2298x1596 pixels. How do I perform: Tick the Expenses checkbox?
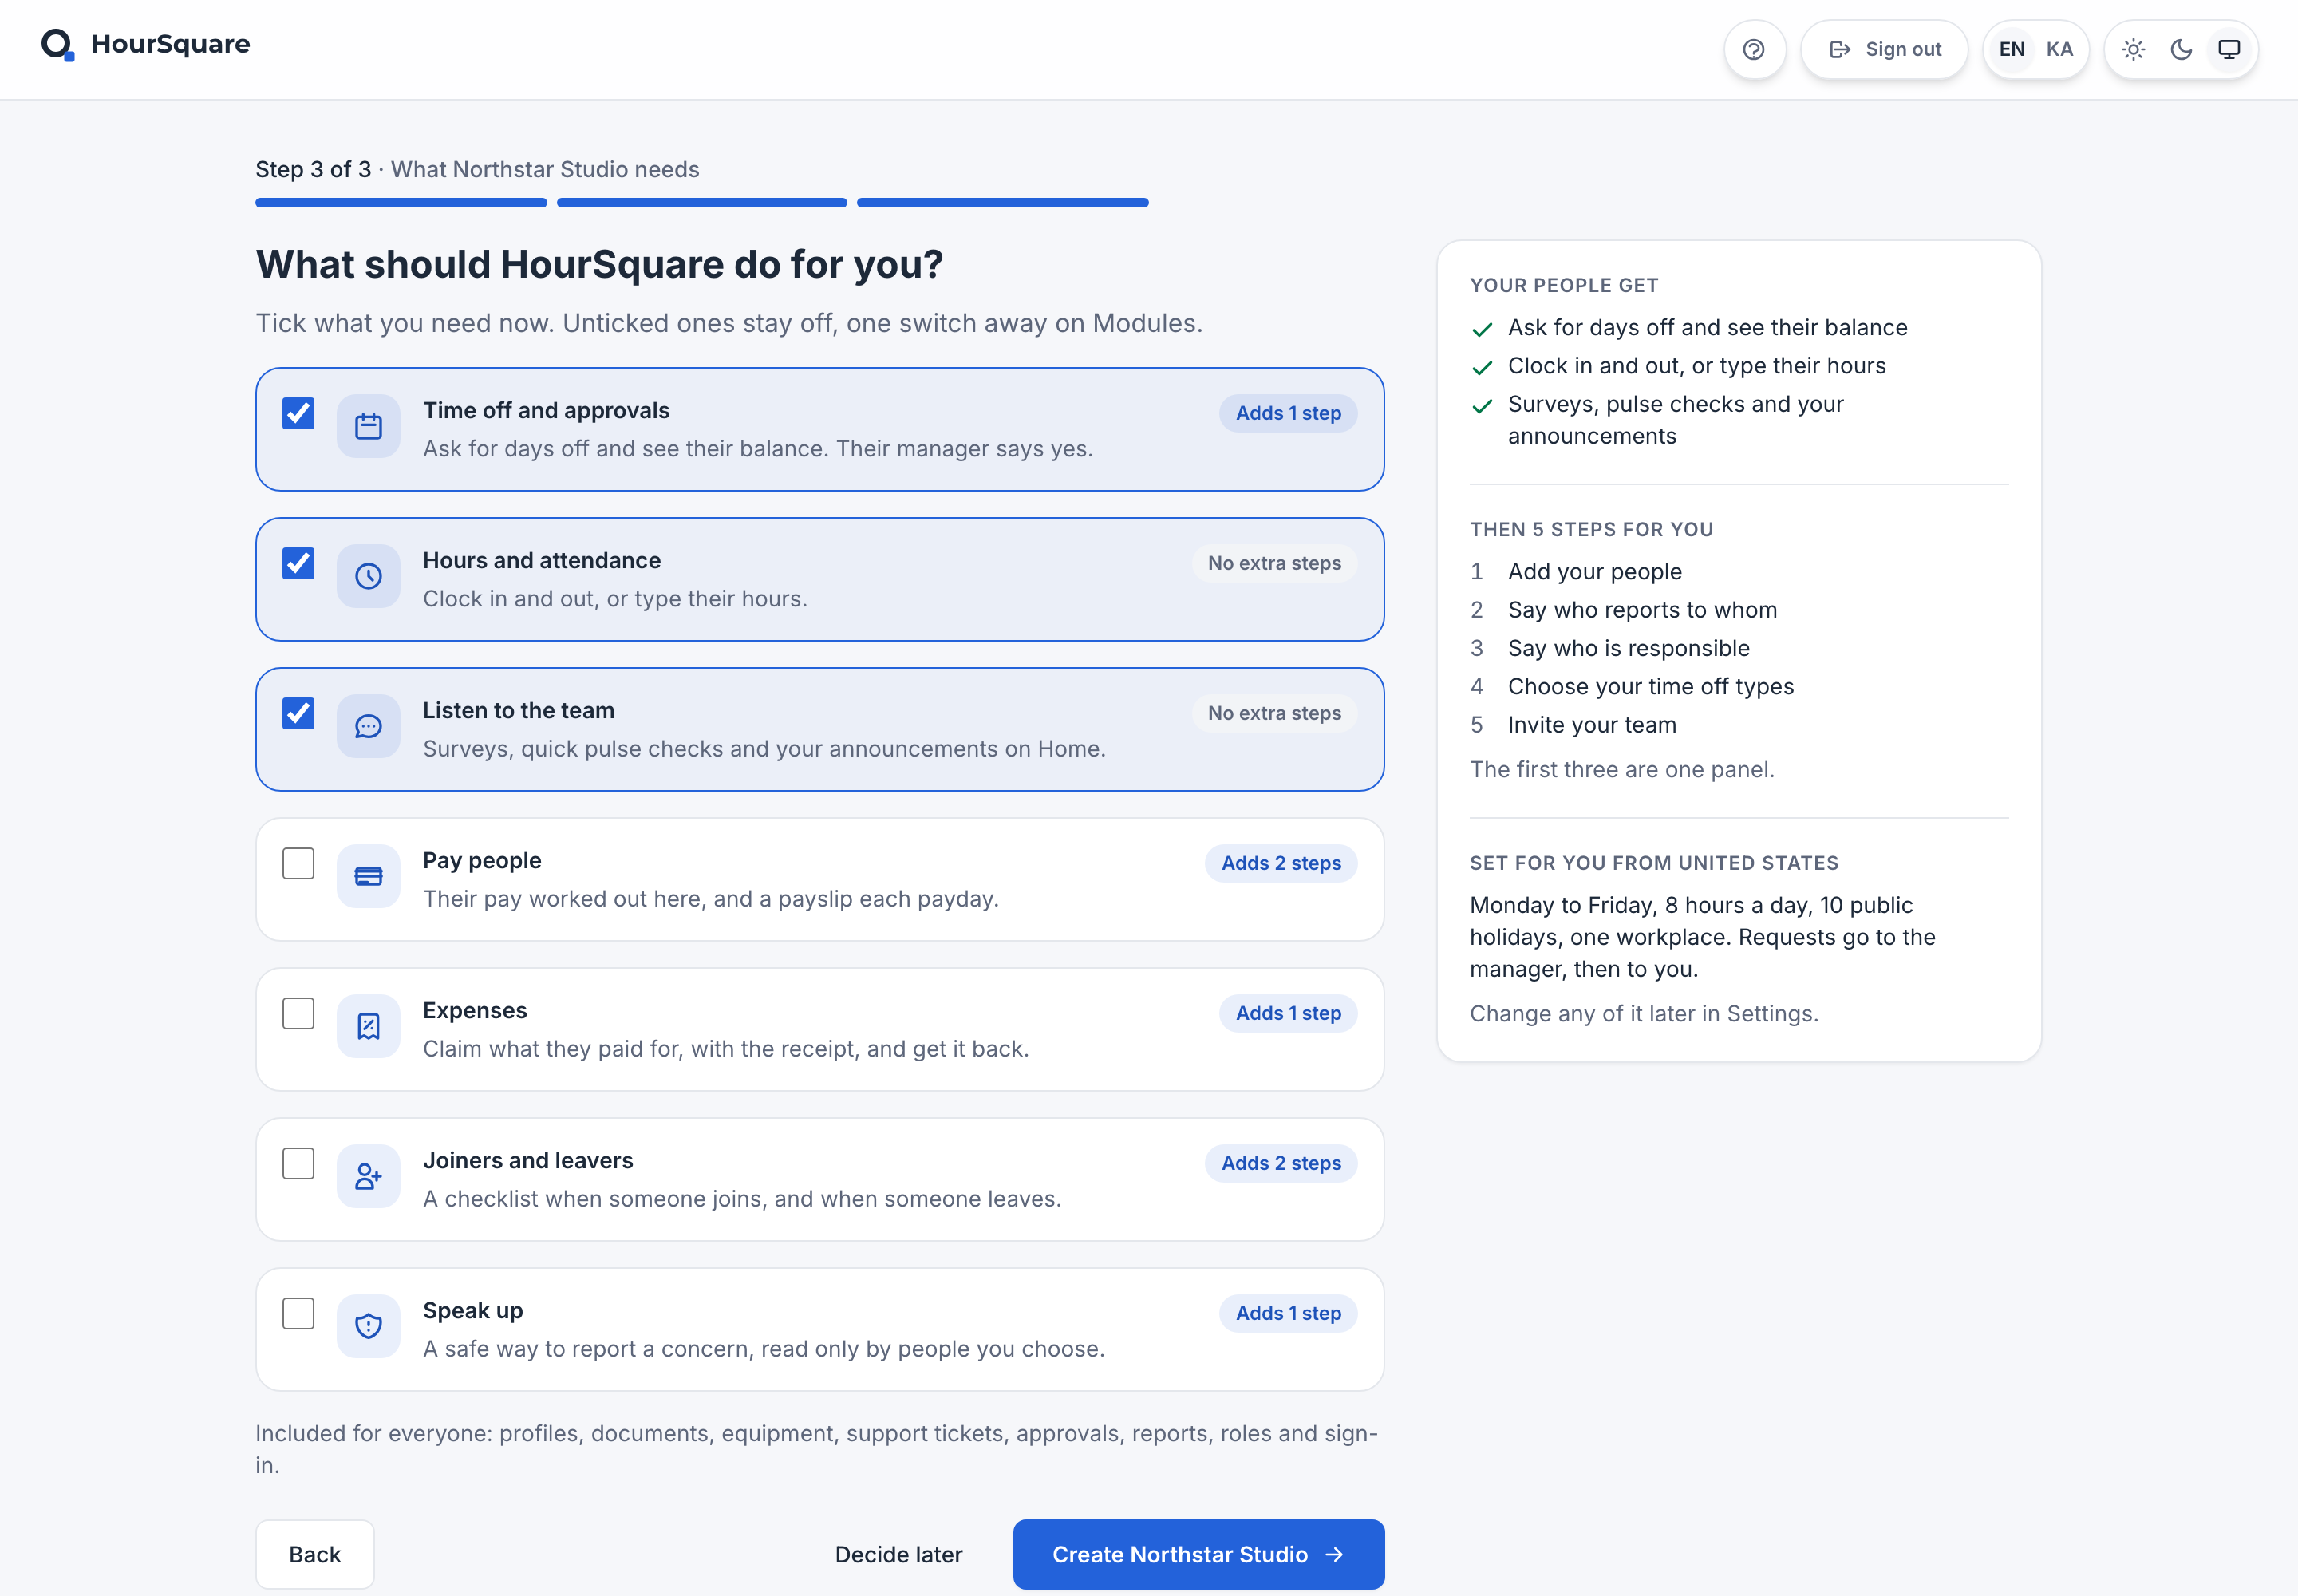pyautogui.click(x=298, y=1013)
